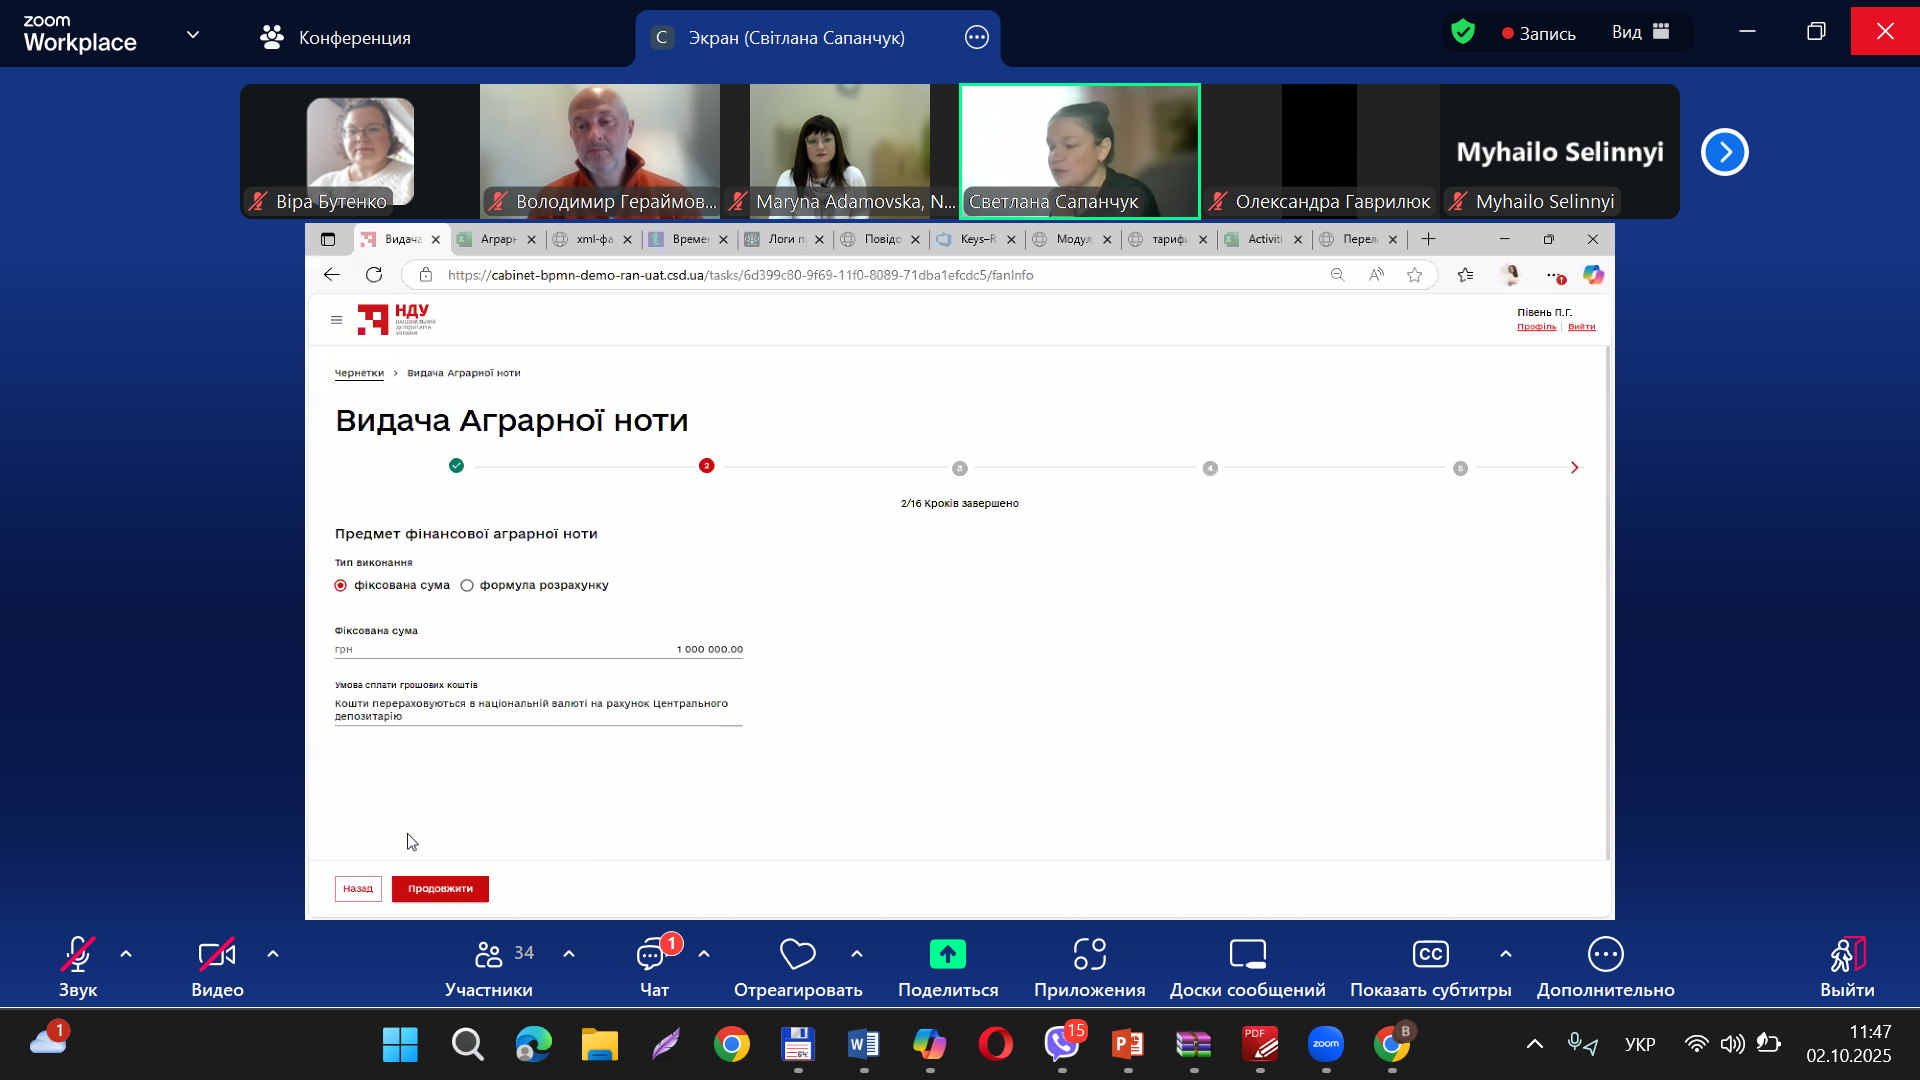Open the Zoom Workplace dropdown arrow
Viewport: 1920px width, 1080px height.
[193, 35]
